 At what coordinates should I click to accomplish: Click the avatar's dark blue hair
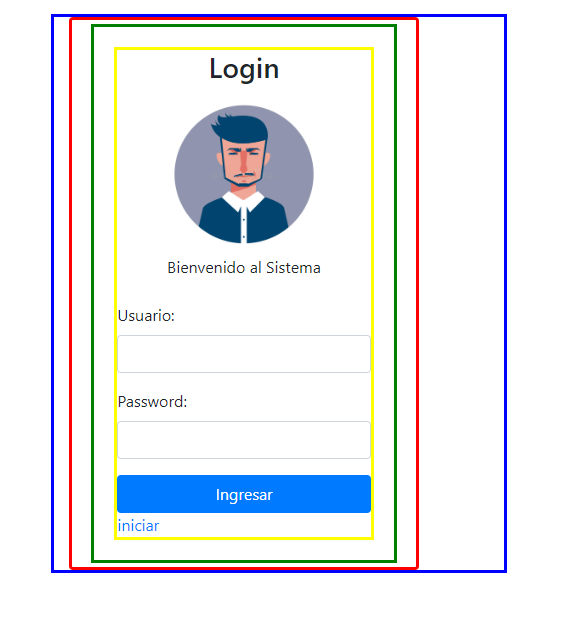(x=242, y=128)
